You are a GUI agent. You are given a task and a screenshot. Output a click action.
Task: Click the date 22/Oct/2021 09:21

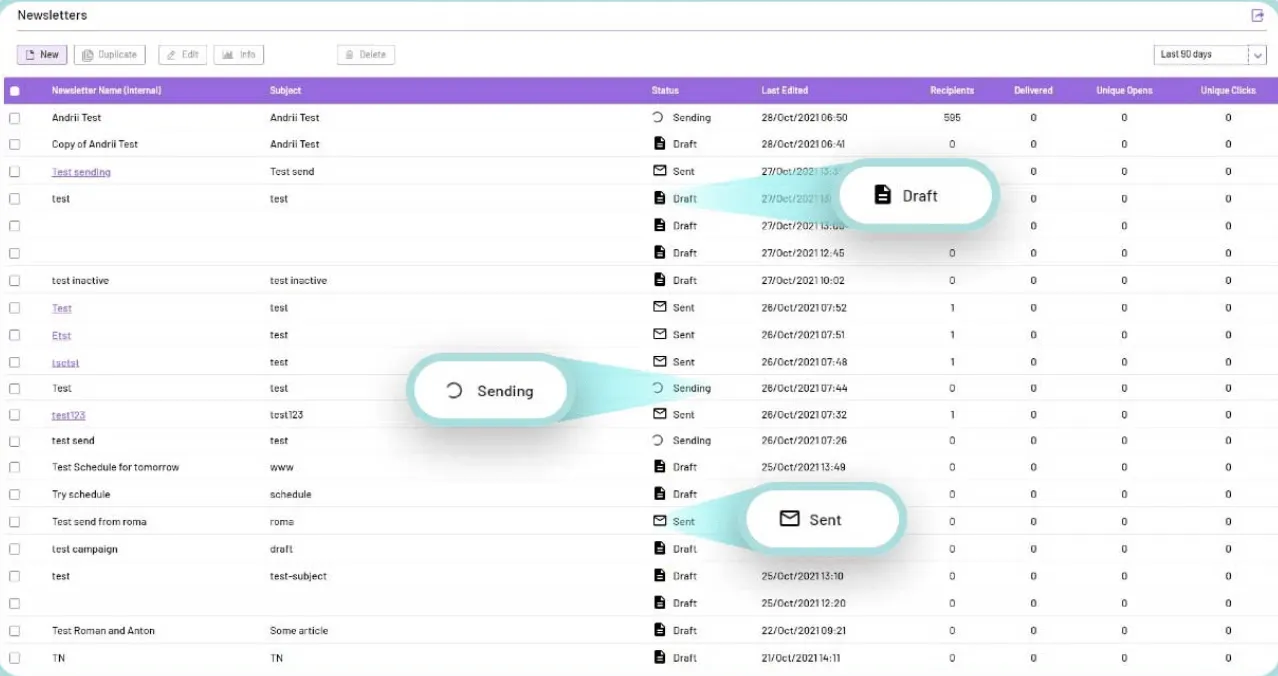click(803, 631)
